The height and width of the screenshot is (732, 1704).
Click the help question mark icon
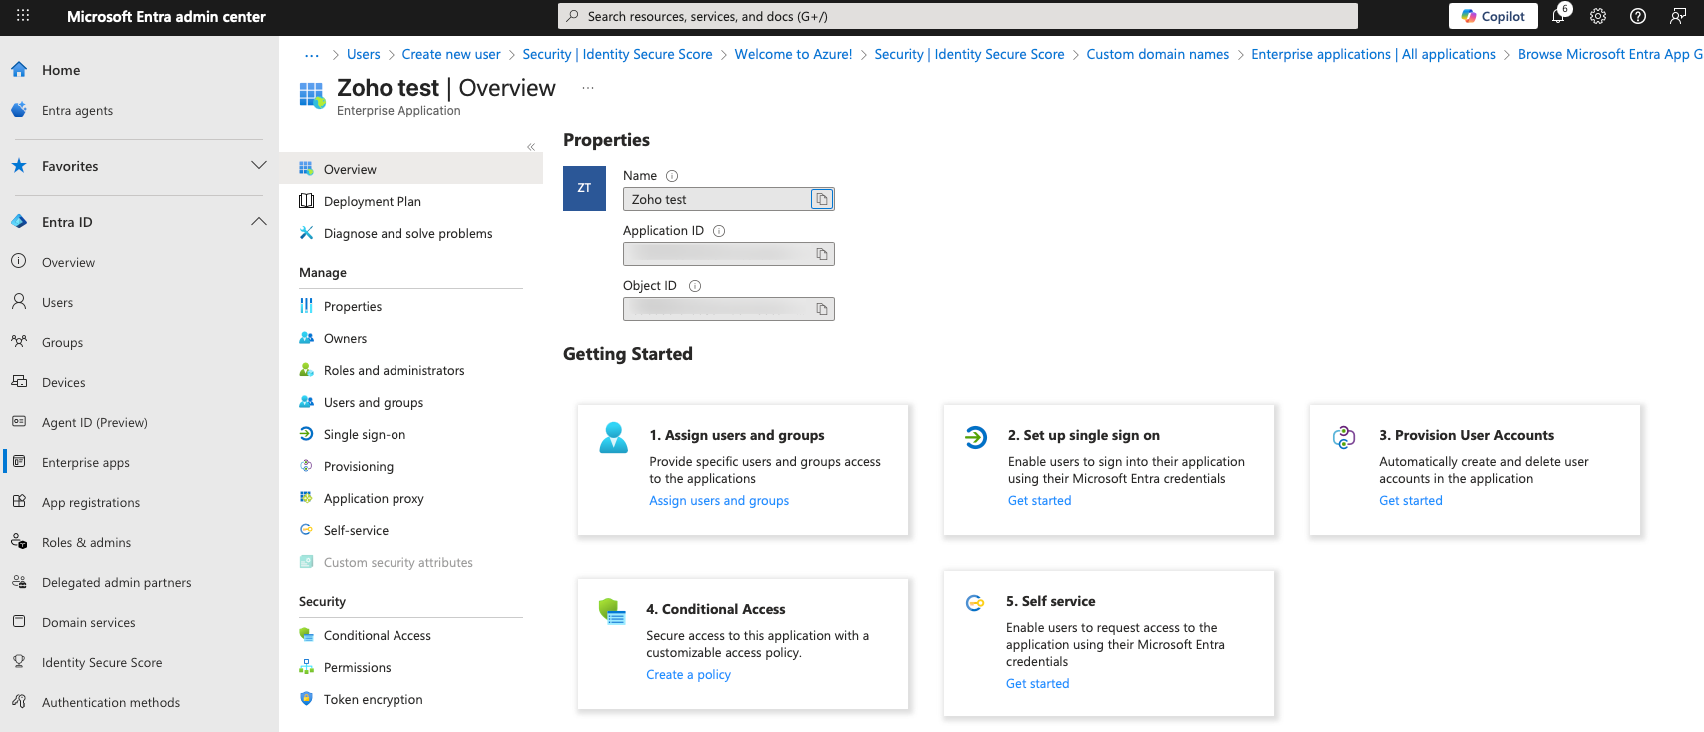coord(1638,16)
